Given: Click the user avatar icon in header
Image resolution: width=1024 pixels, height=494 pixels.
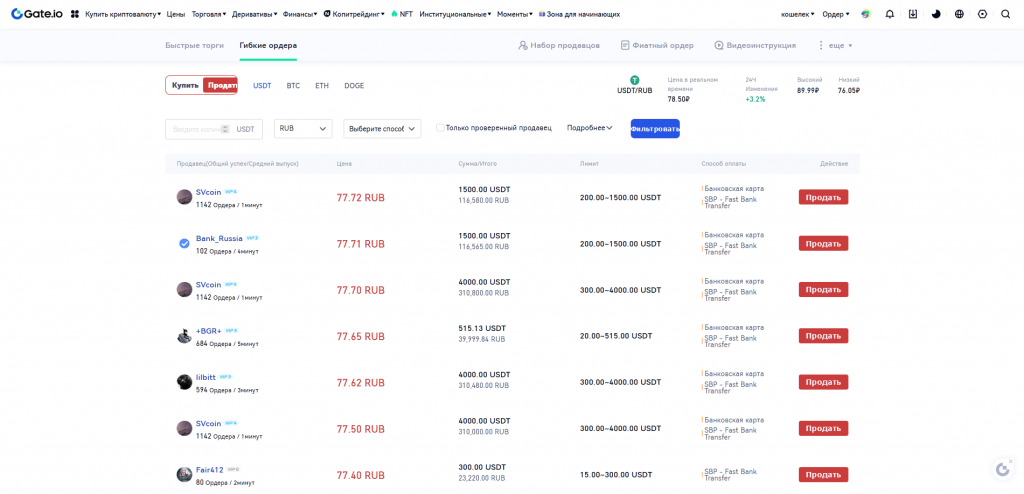Looking at the screenshot, I should tap(865, 14).
